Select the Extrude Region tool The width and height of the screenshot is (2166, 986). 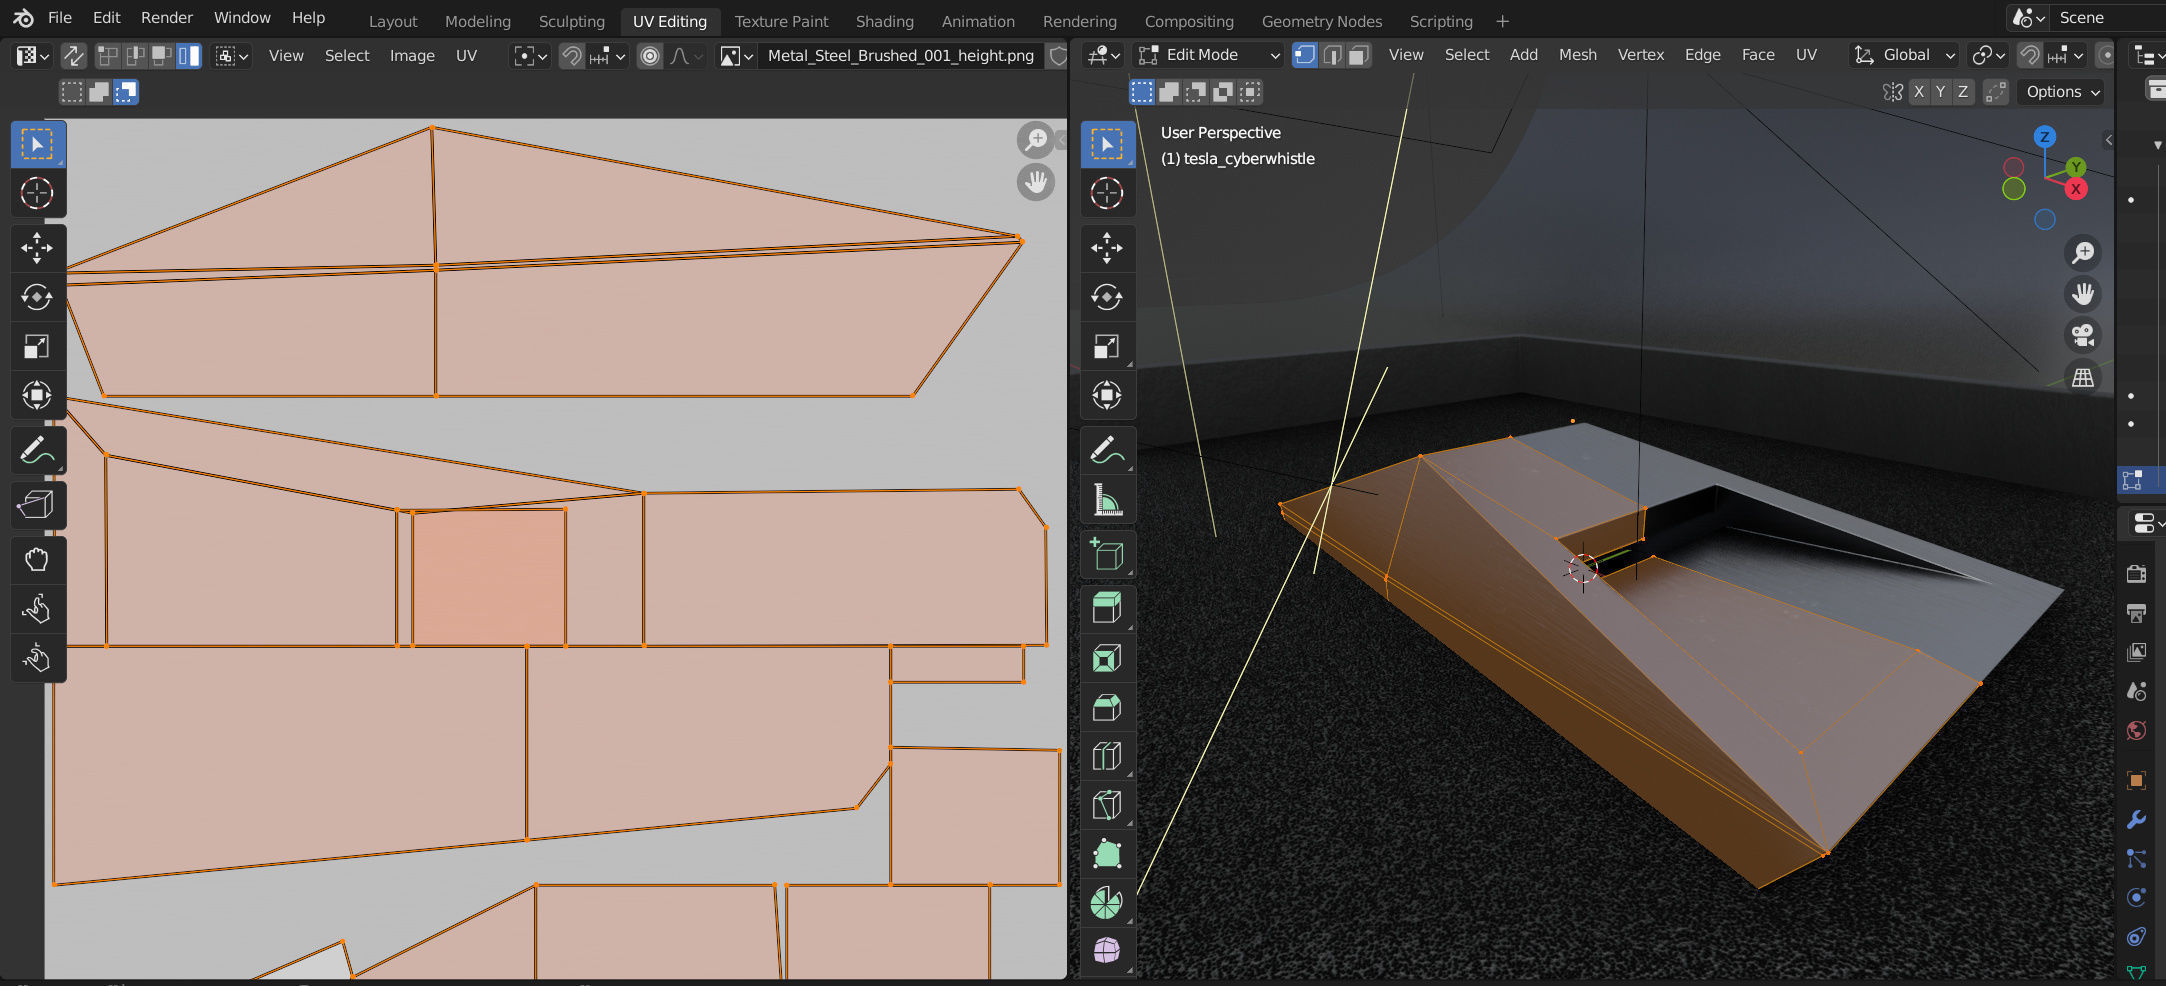(x=1107, y=608)
